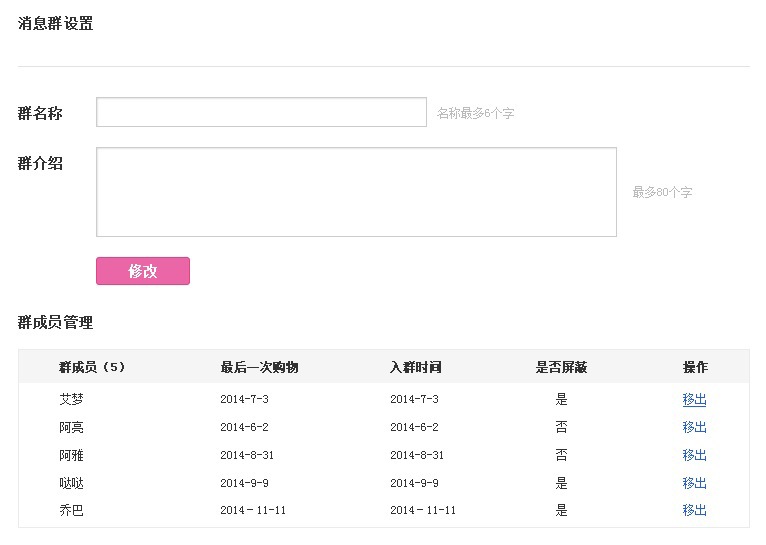Select member name 艾梦
Viewport: 766px width, 545px height.
tap(71, 399)
